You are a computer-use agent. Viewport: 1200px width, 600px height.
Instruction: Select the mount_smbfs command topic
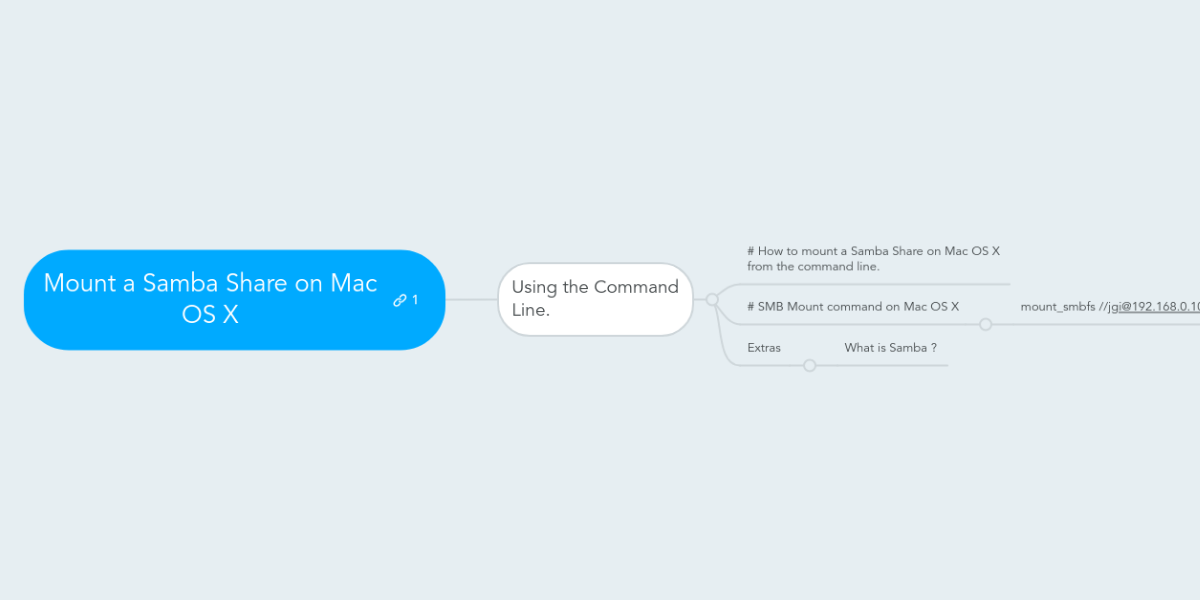click(x=1110, y=307)
